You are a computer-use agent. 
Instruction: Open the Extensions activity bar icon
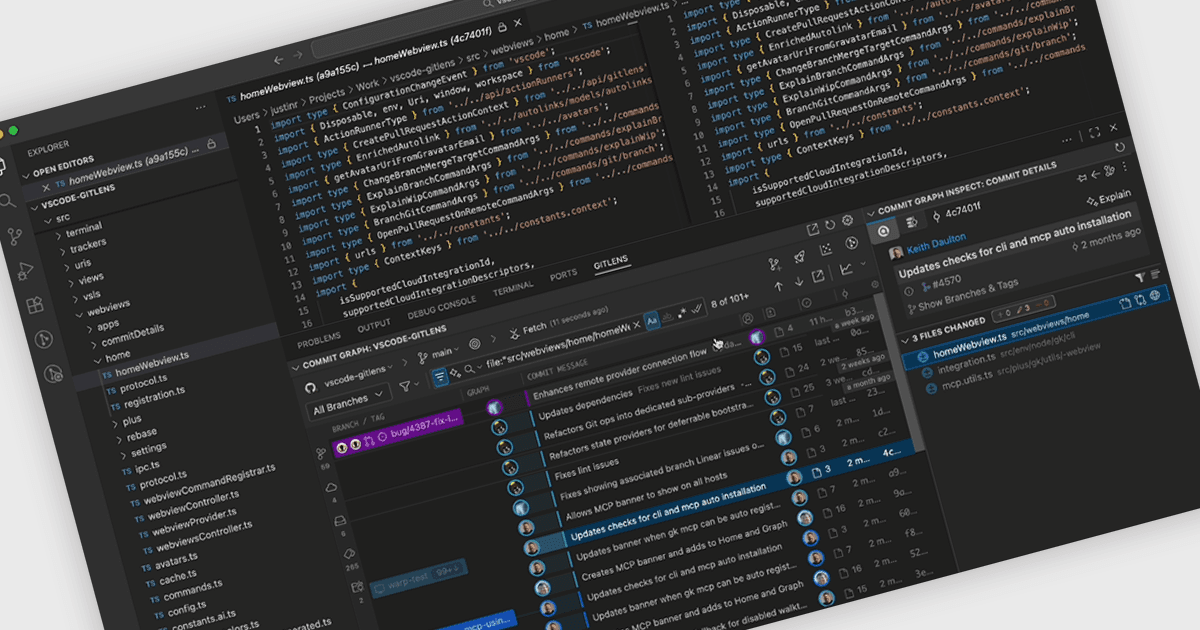coord(35,304)
